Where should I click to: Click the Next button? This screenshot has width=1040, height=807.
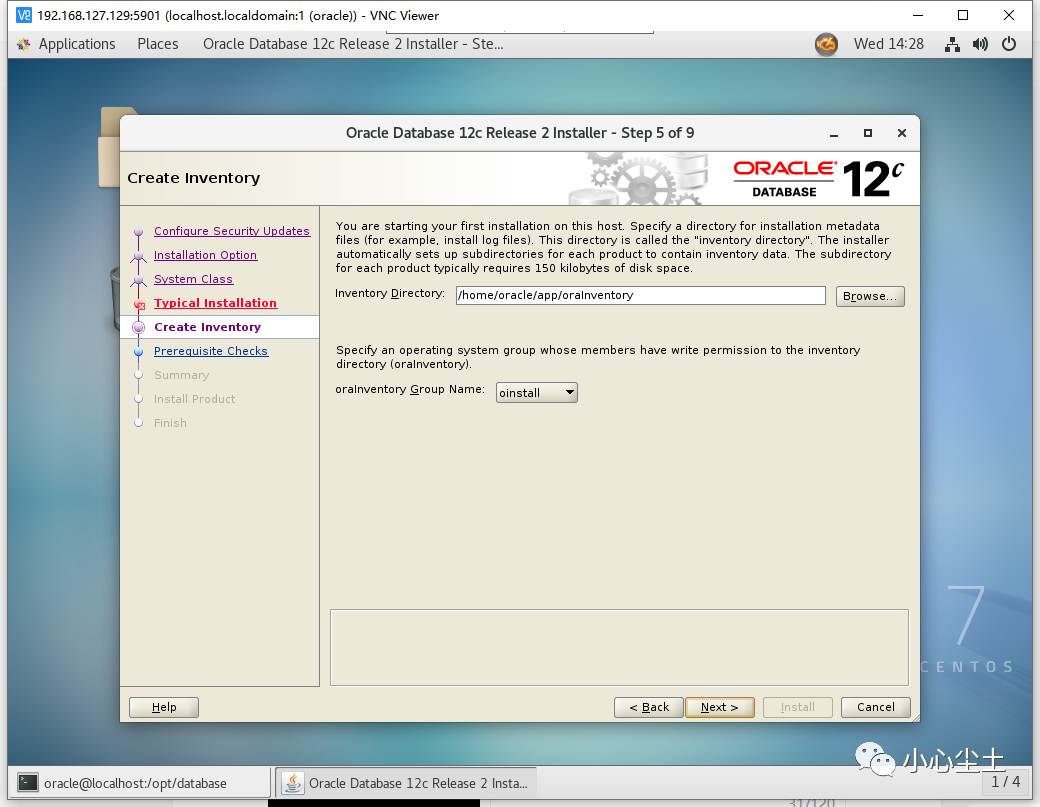[x=720, y=707]
